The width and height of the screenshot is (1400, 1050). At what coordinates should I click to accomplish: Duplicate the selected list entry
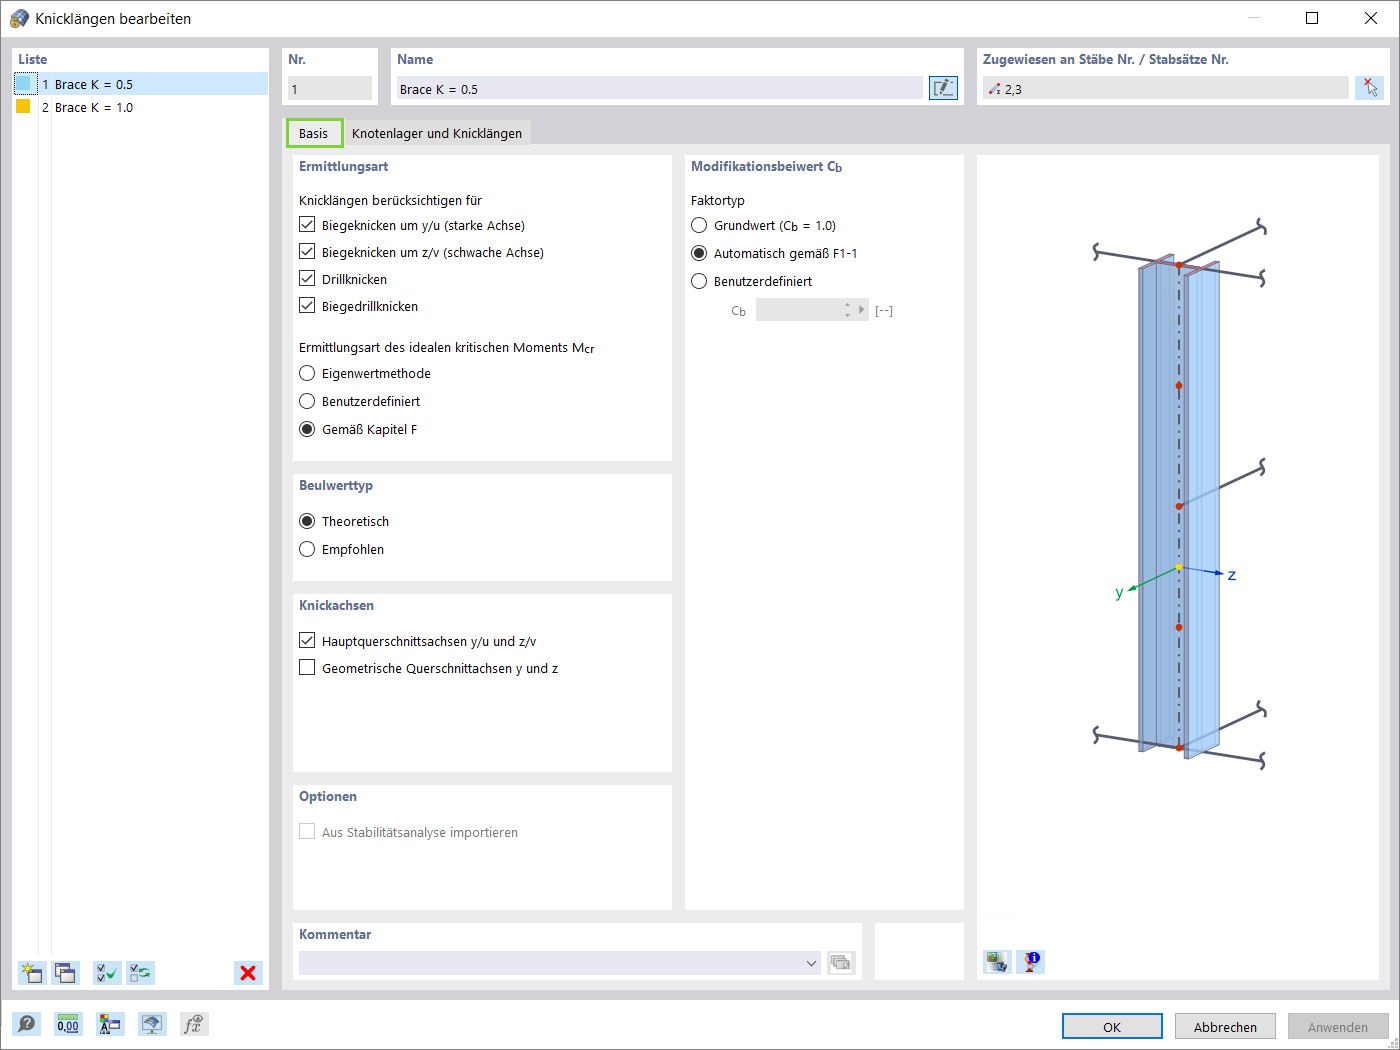(x=66, y=973)
